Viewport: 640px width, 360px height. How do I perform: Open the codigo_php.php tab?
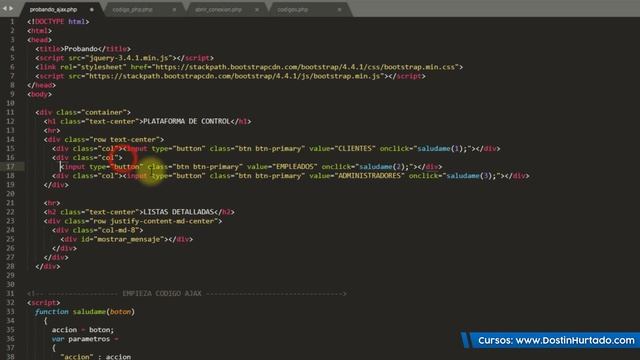[132, 9]
